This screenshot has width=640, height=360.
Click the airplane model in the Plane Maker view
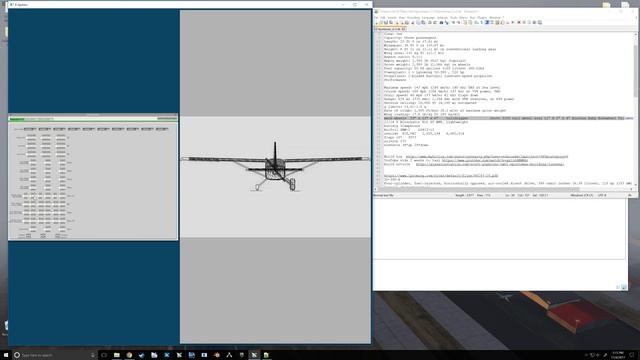click(275, 167)
